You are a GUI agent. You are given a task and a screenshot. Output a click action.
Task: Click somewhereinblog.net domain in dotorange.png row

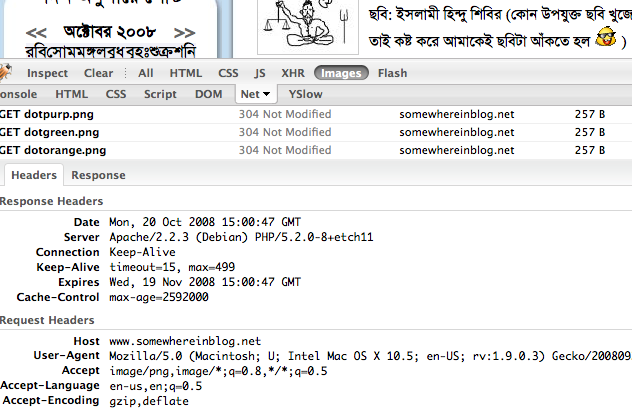pyautogui.click(x=457, y=150)
